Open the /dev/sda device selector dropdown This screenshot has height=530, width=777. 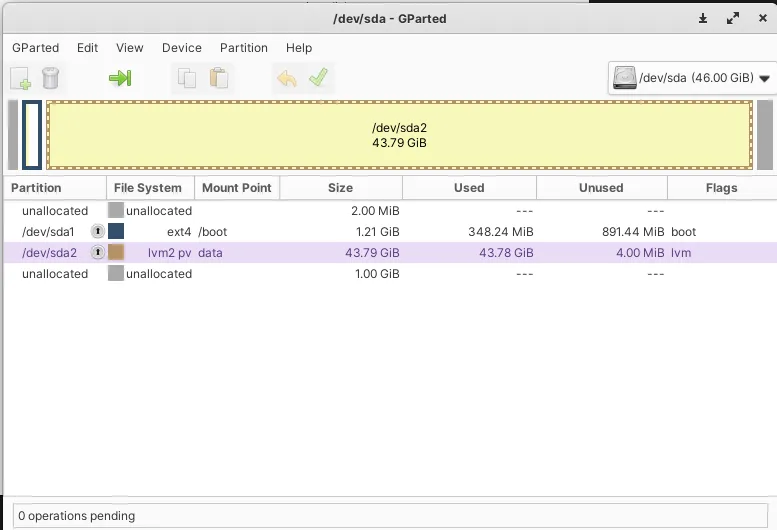click(693, 78)
